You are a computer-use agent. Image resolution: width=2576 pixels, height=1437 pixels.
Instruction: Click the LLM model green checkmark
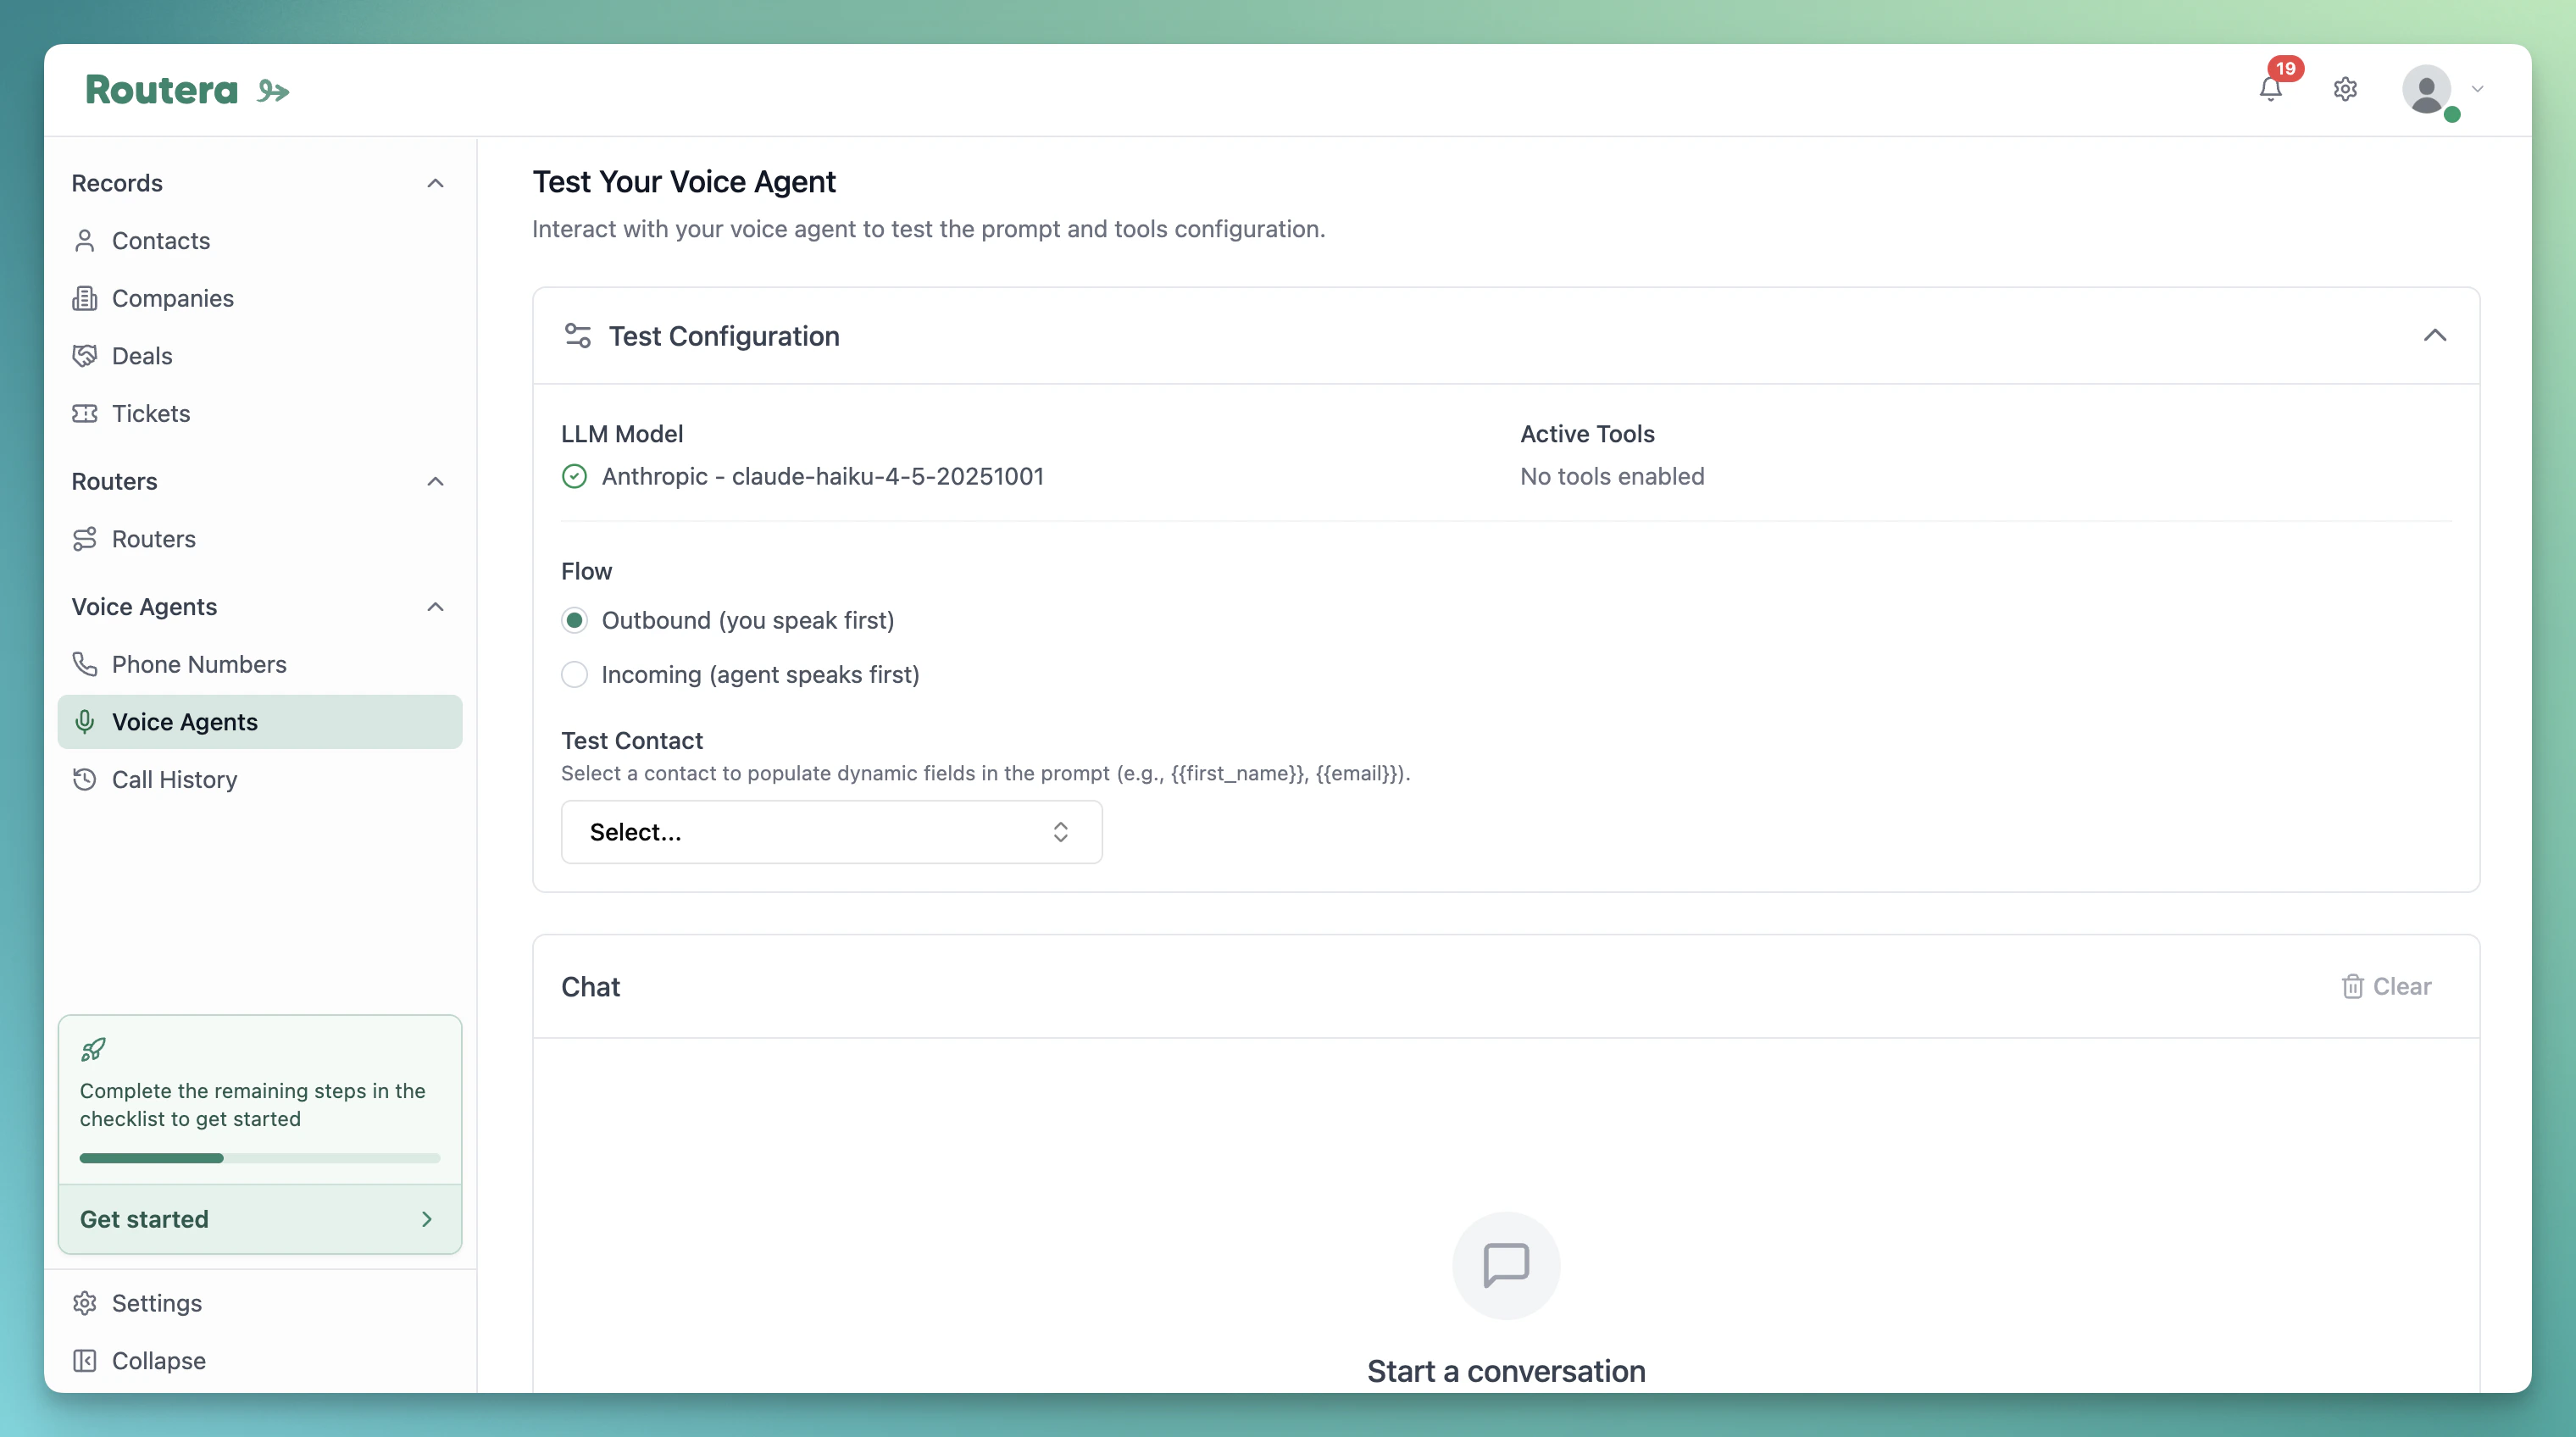(x=574, y=476)
